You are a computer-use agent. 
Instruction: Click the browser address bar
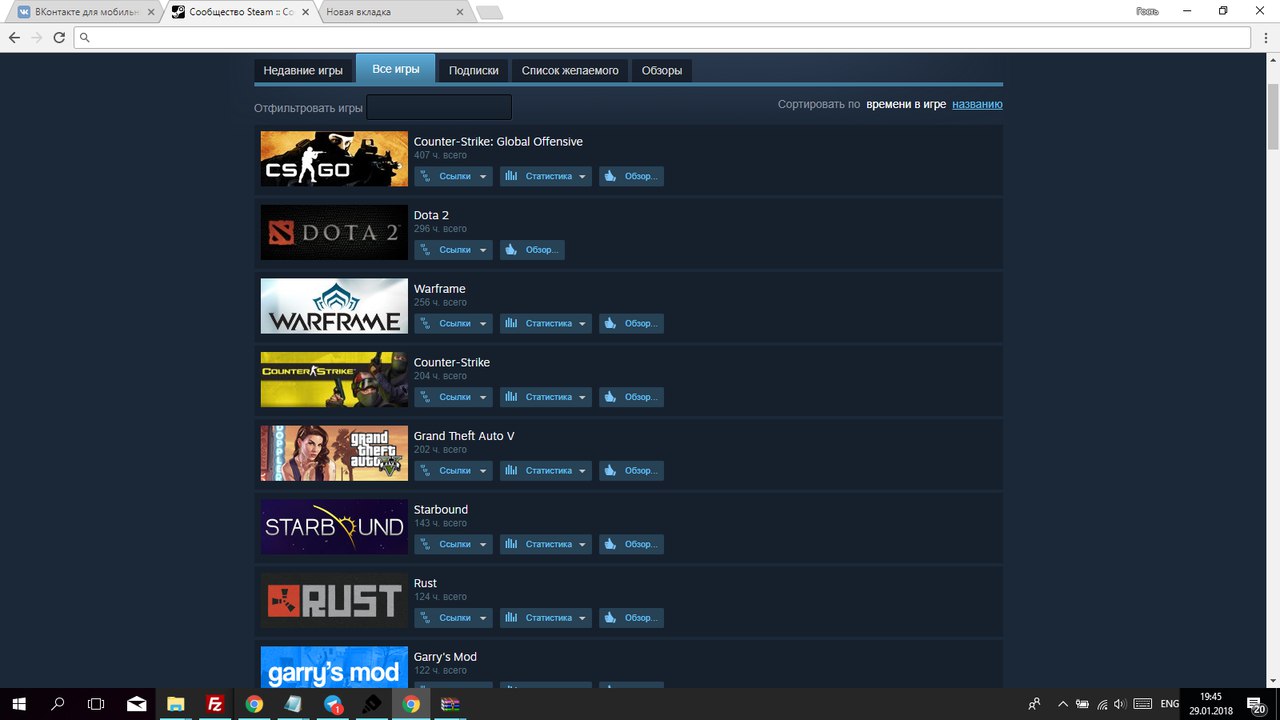(663, 37)
